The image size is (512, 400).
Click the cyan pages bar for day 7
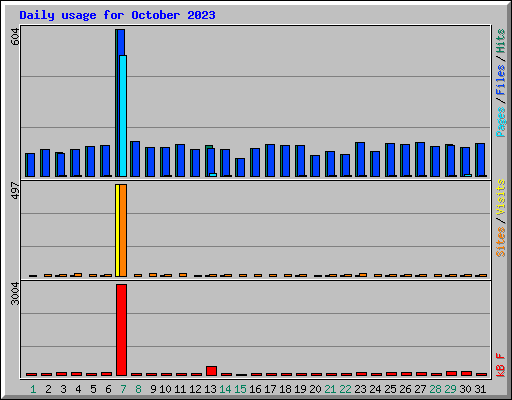[x=123, y=116]
